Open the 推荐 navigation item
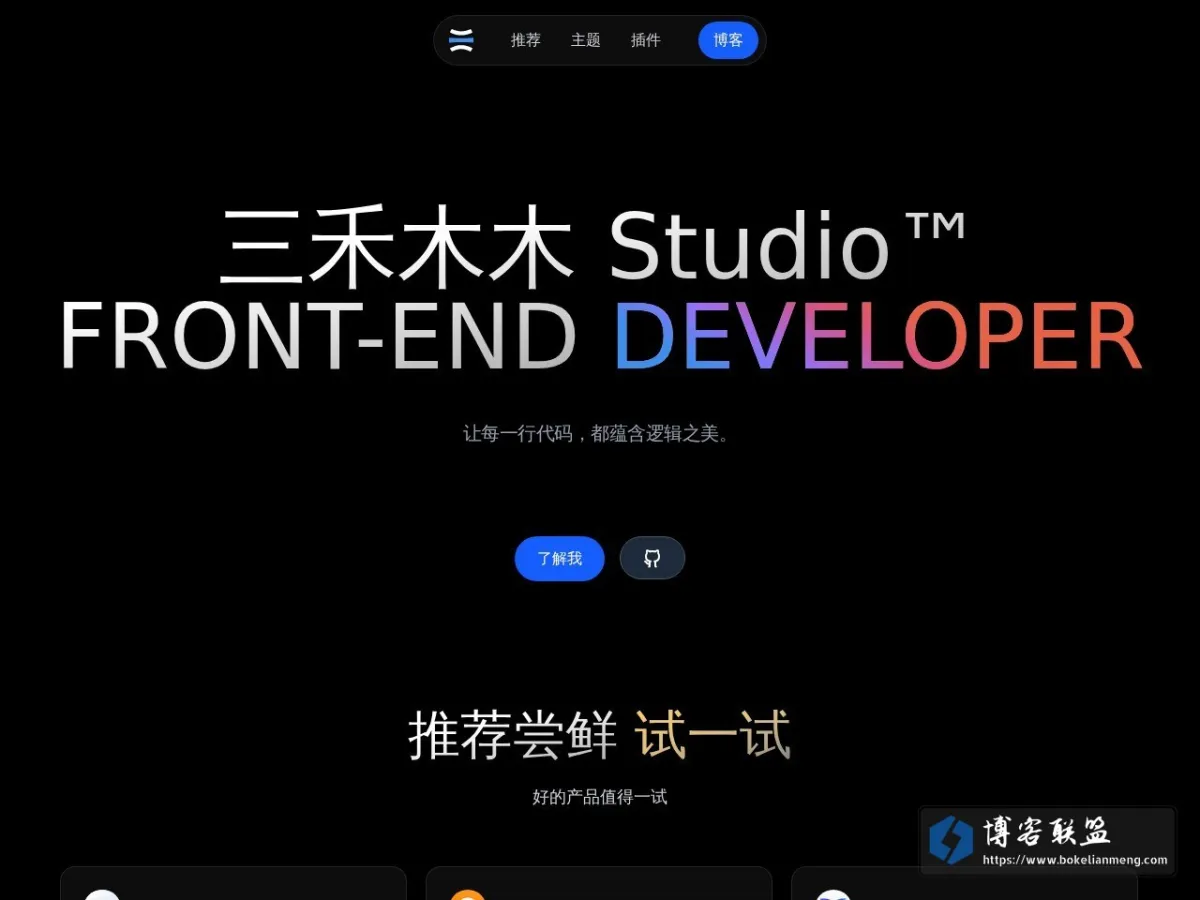 526,40
